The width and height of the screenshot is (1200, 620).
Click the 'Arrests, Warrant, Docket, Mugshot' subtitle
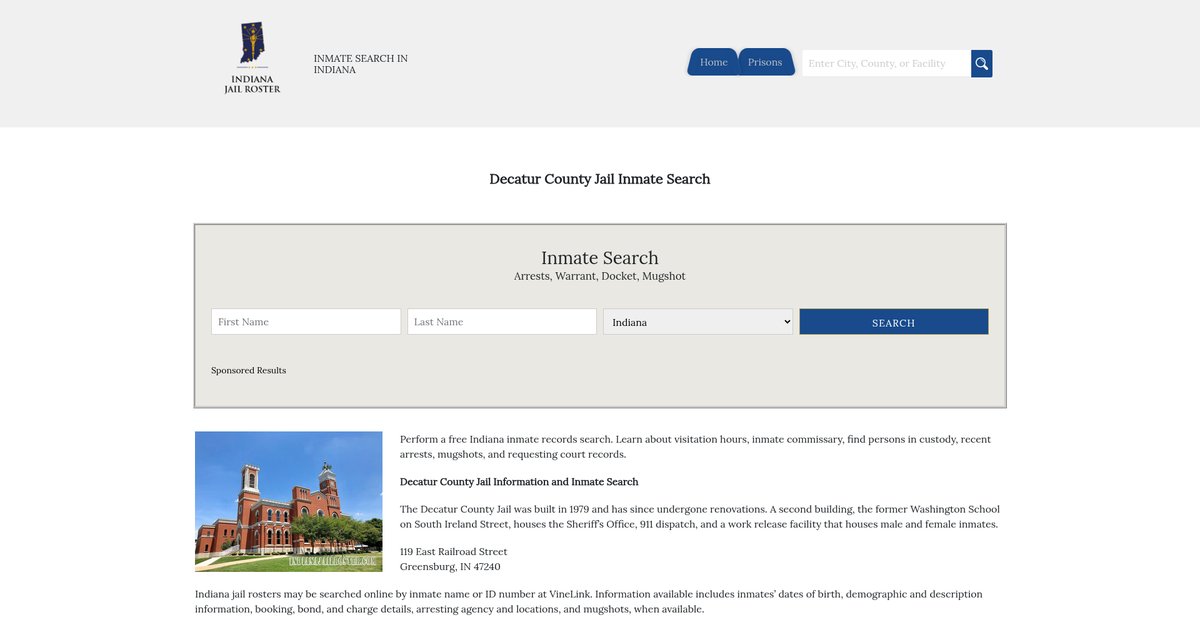point(600,276)
